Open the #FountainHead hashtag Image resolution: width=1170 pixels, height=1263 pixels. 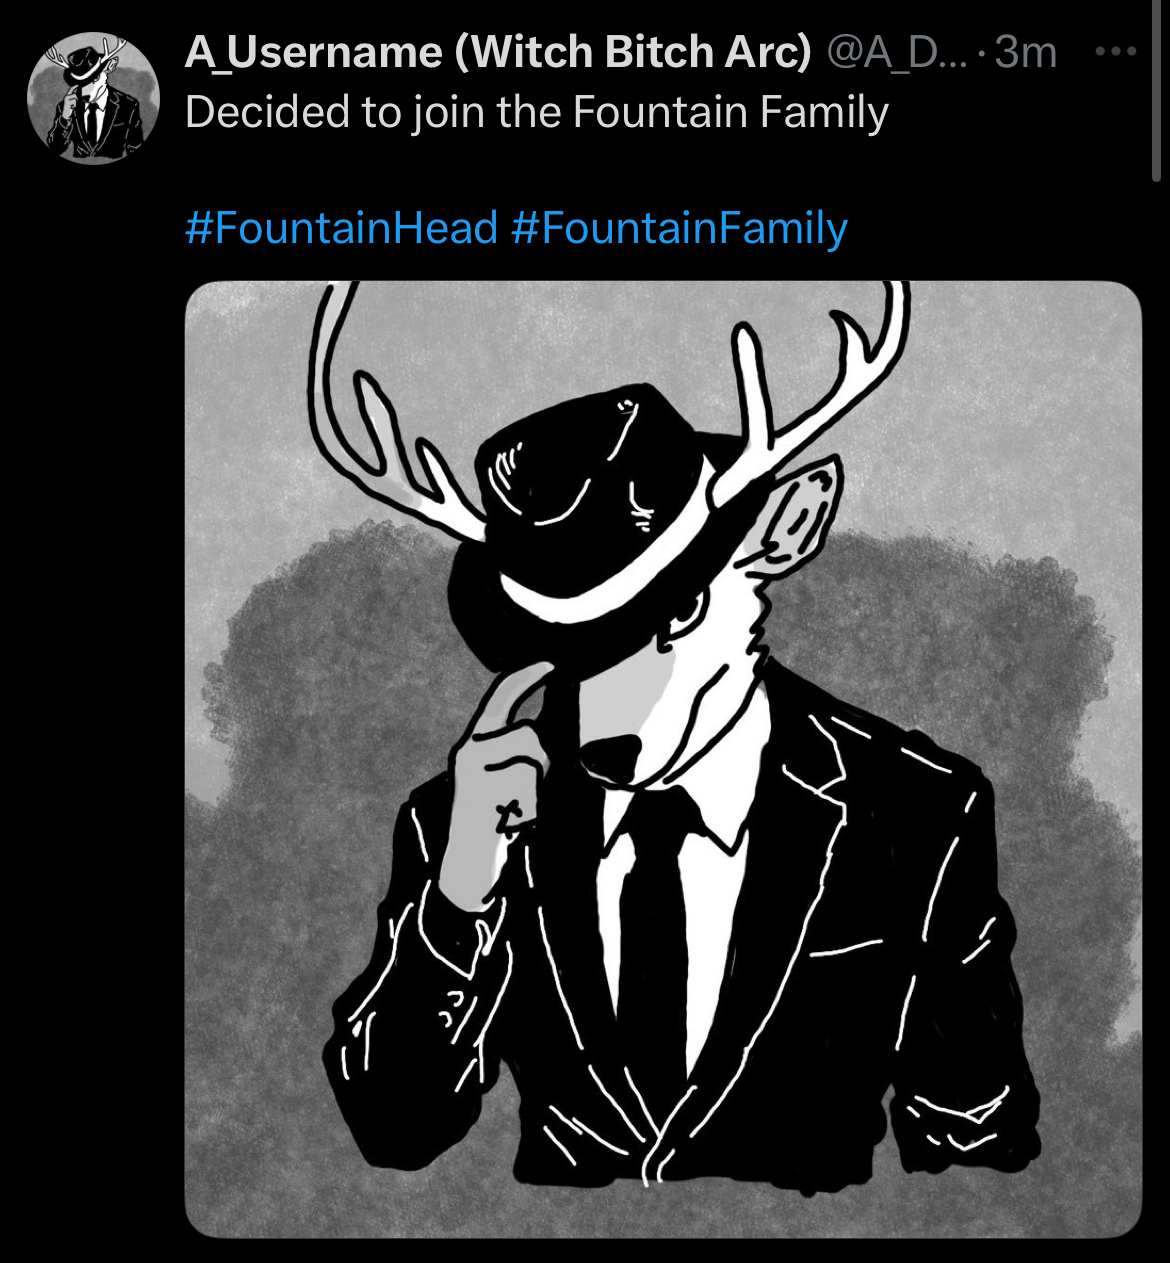341,228
